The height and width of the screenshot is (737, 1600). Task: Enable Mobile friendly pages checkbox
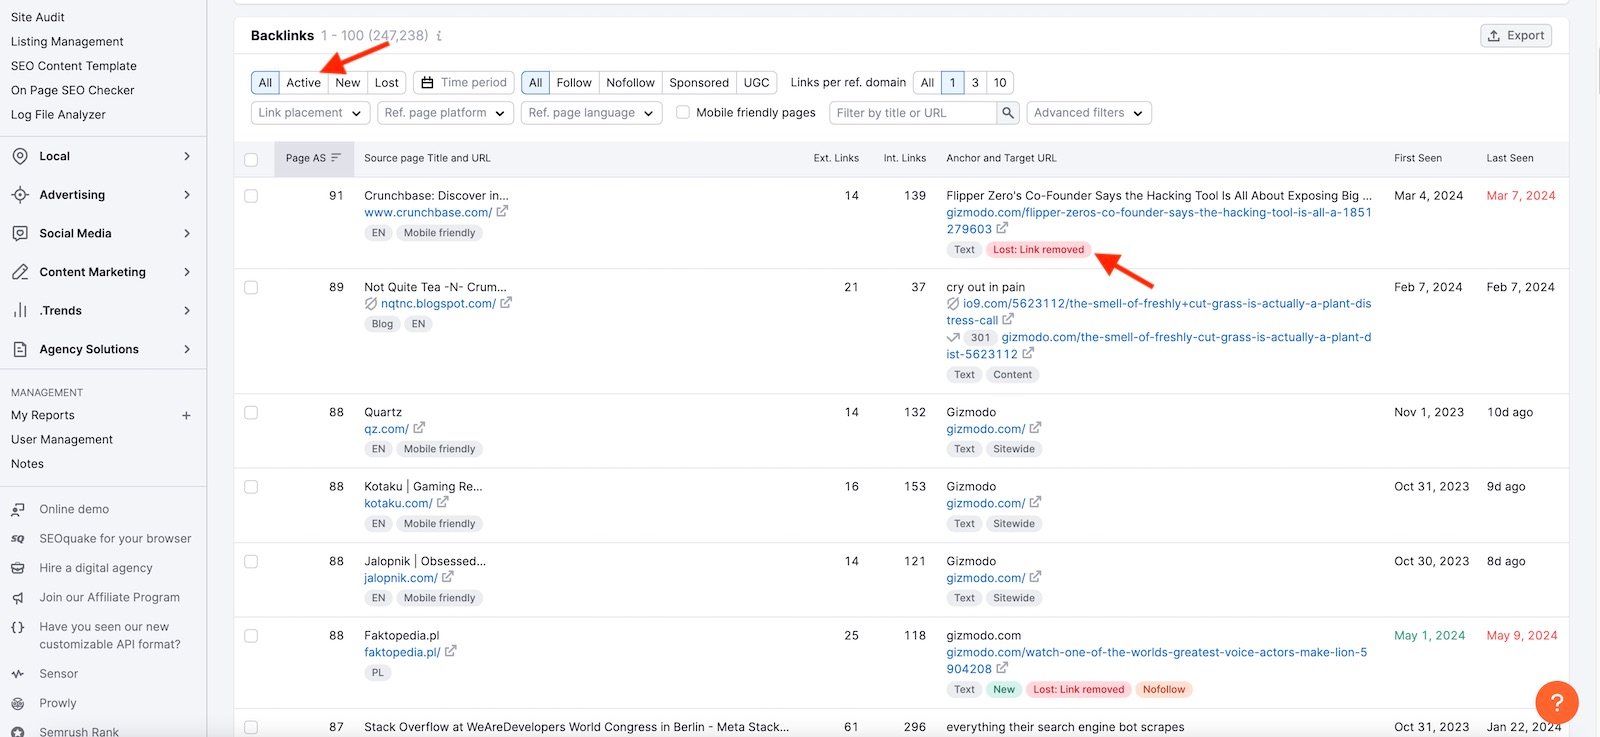683,113
